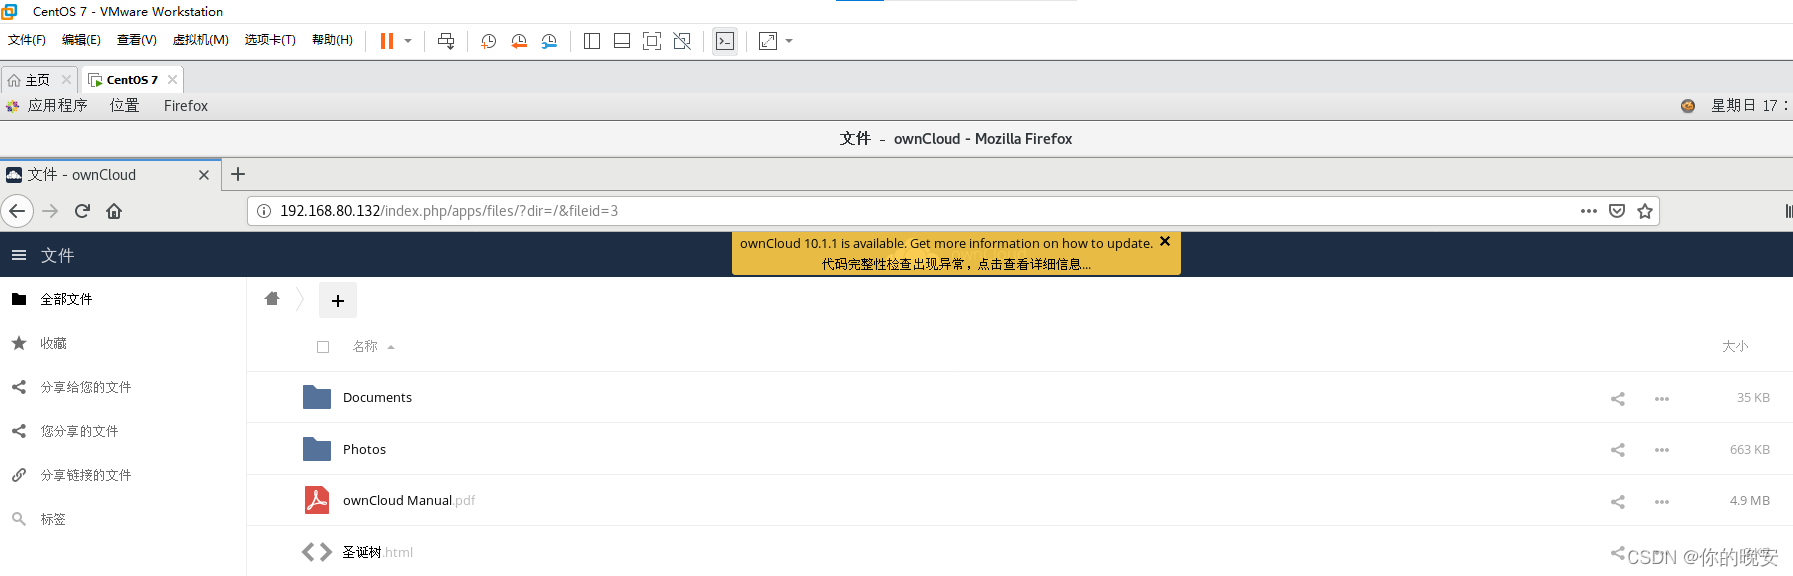Sort files by 名称 column

click(365, 346)
